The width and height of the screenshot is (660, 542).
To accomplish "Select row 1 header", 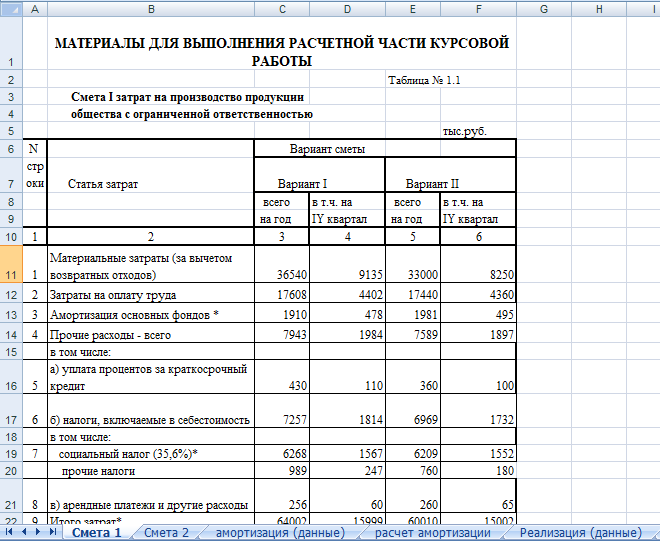I will 11,43.
